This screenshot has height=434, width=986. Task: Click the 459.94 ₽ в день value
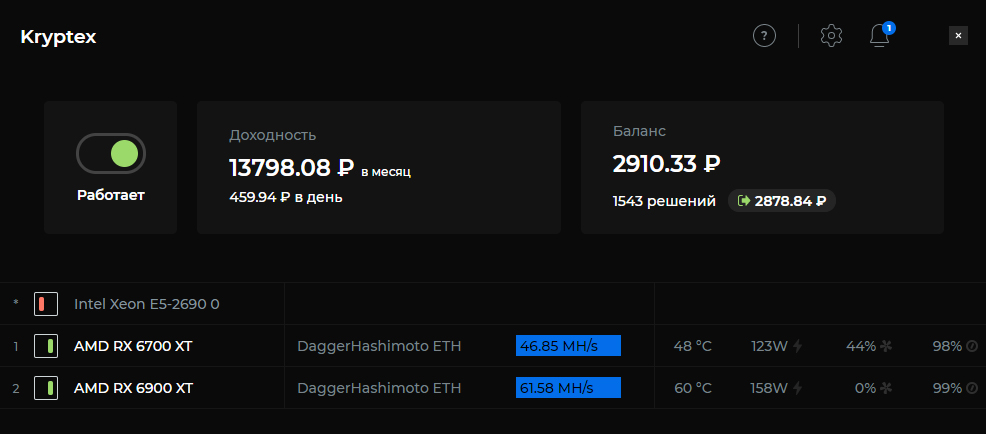(x=285, y=198)
